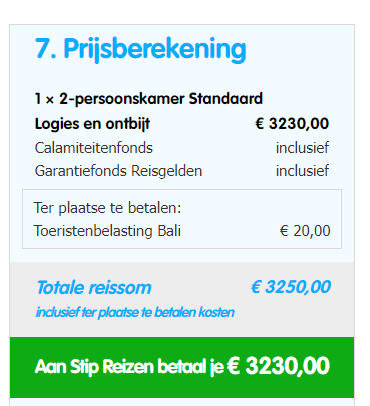
Task: Click 'inclusief' next to Calamiteitenfonds
Action: 302,148
